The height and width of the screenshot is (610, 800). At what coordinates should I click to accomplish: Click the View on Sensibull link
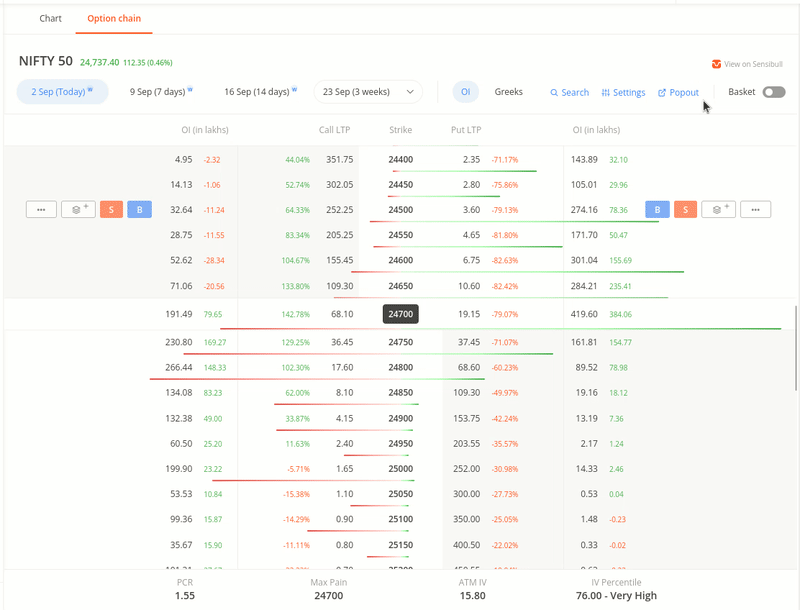click(x=748, y=64)
